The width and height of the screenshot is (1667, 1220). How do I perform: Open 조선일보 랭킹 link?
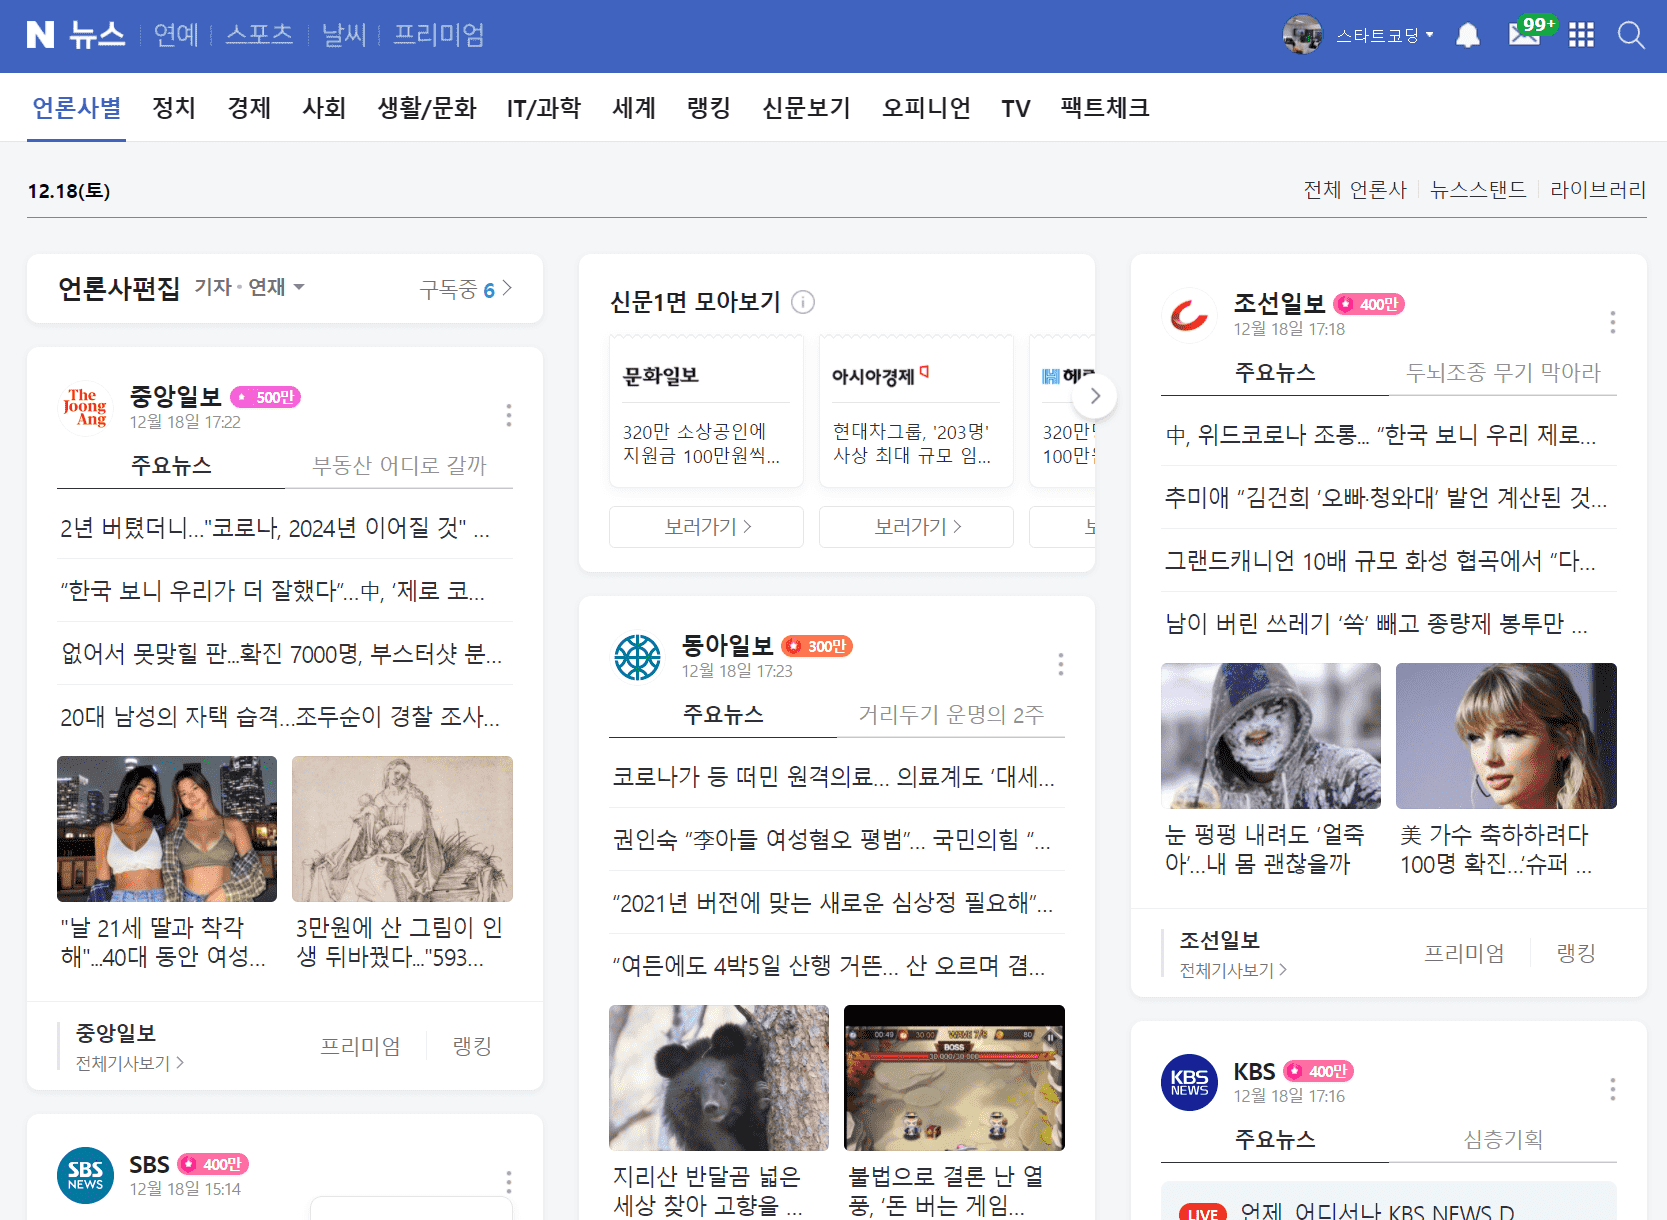click(1576, 953)
